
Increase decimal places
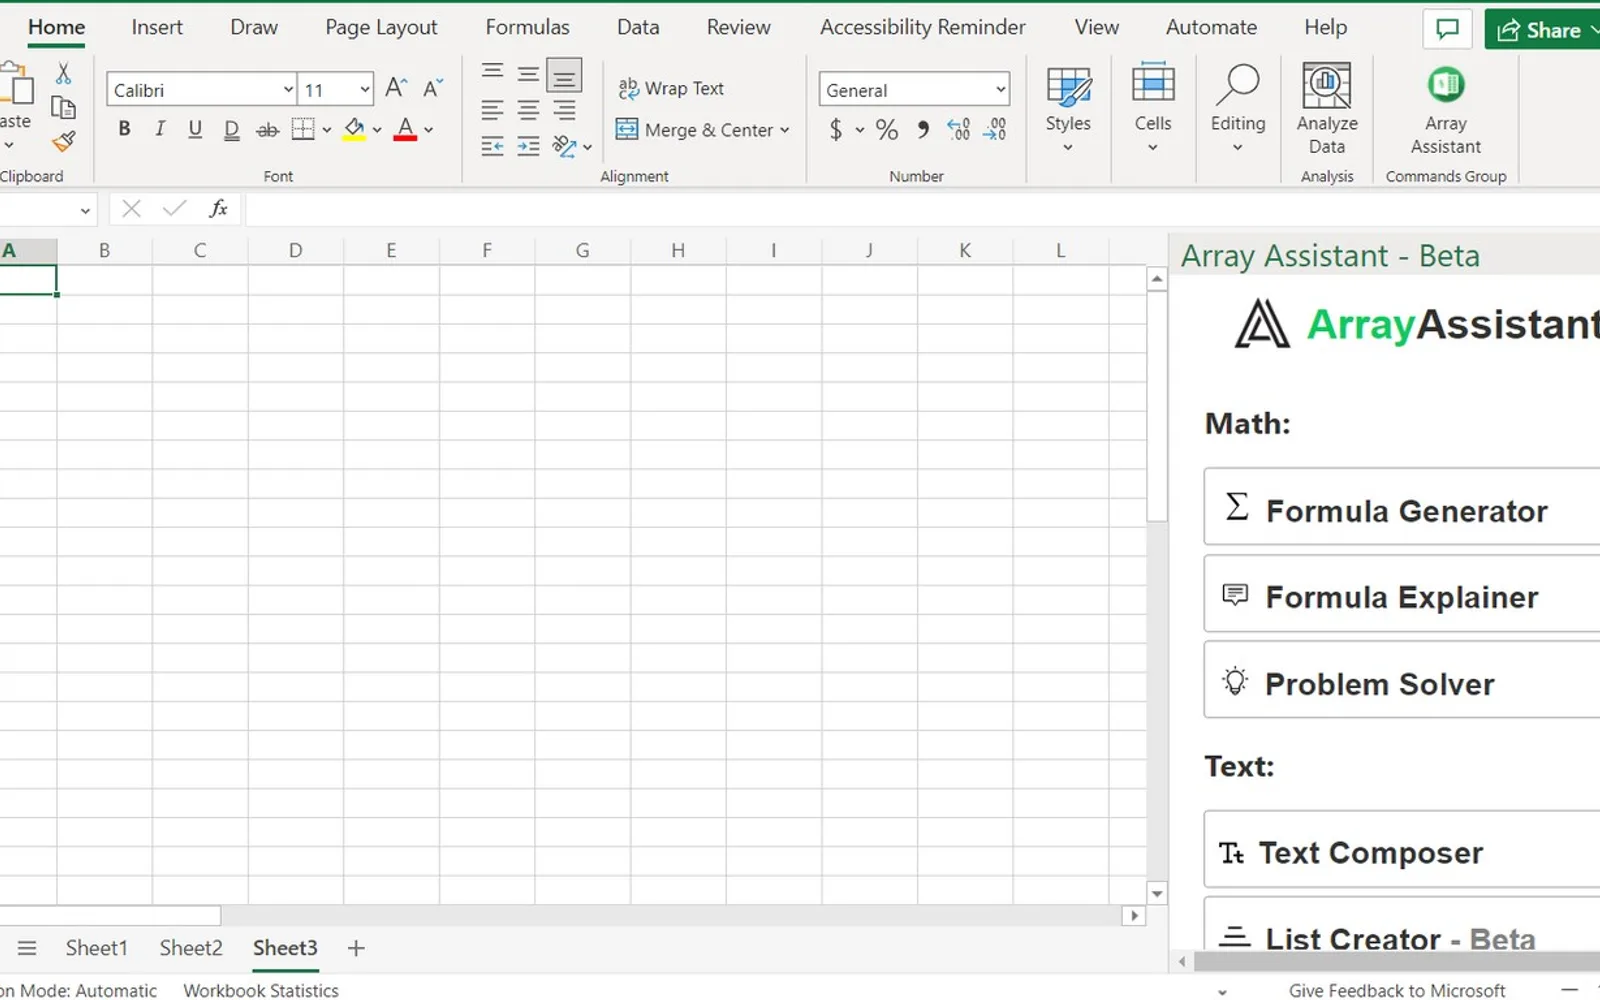(958, 130)
